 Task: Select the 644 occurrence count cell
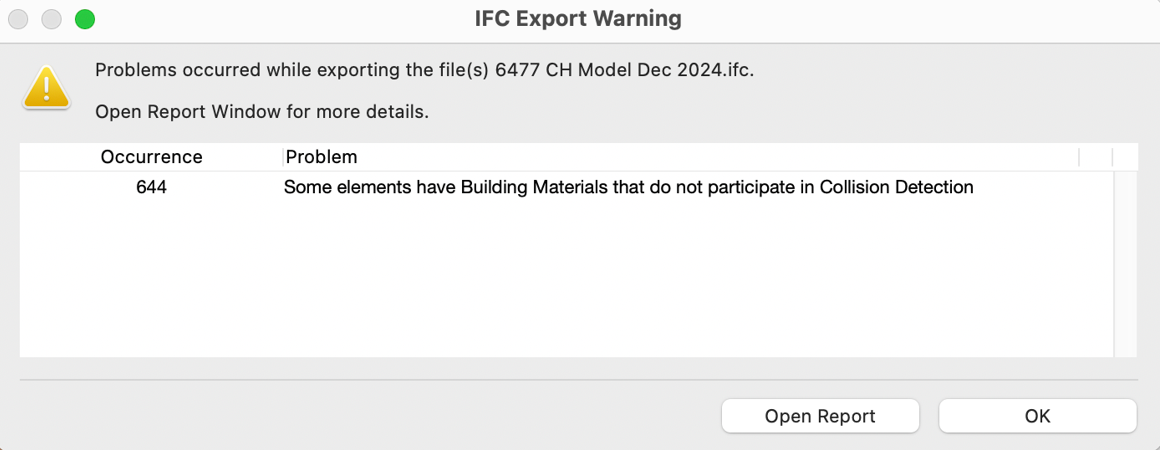tap(152, 188)
